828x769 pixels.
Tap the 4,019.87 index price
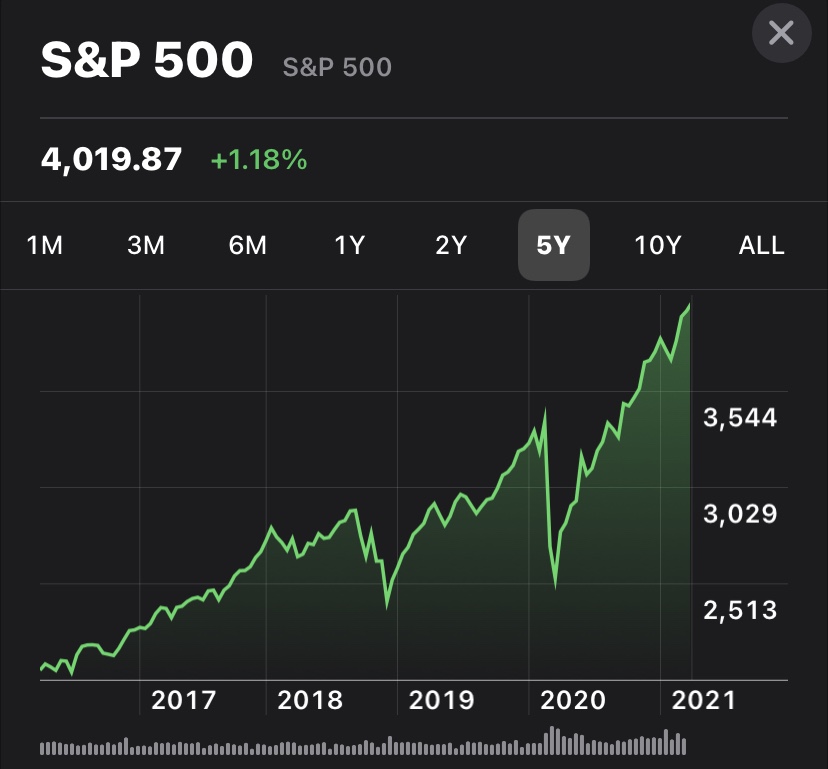[x=112, y=159]
